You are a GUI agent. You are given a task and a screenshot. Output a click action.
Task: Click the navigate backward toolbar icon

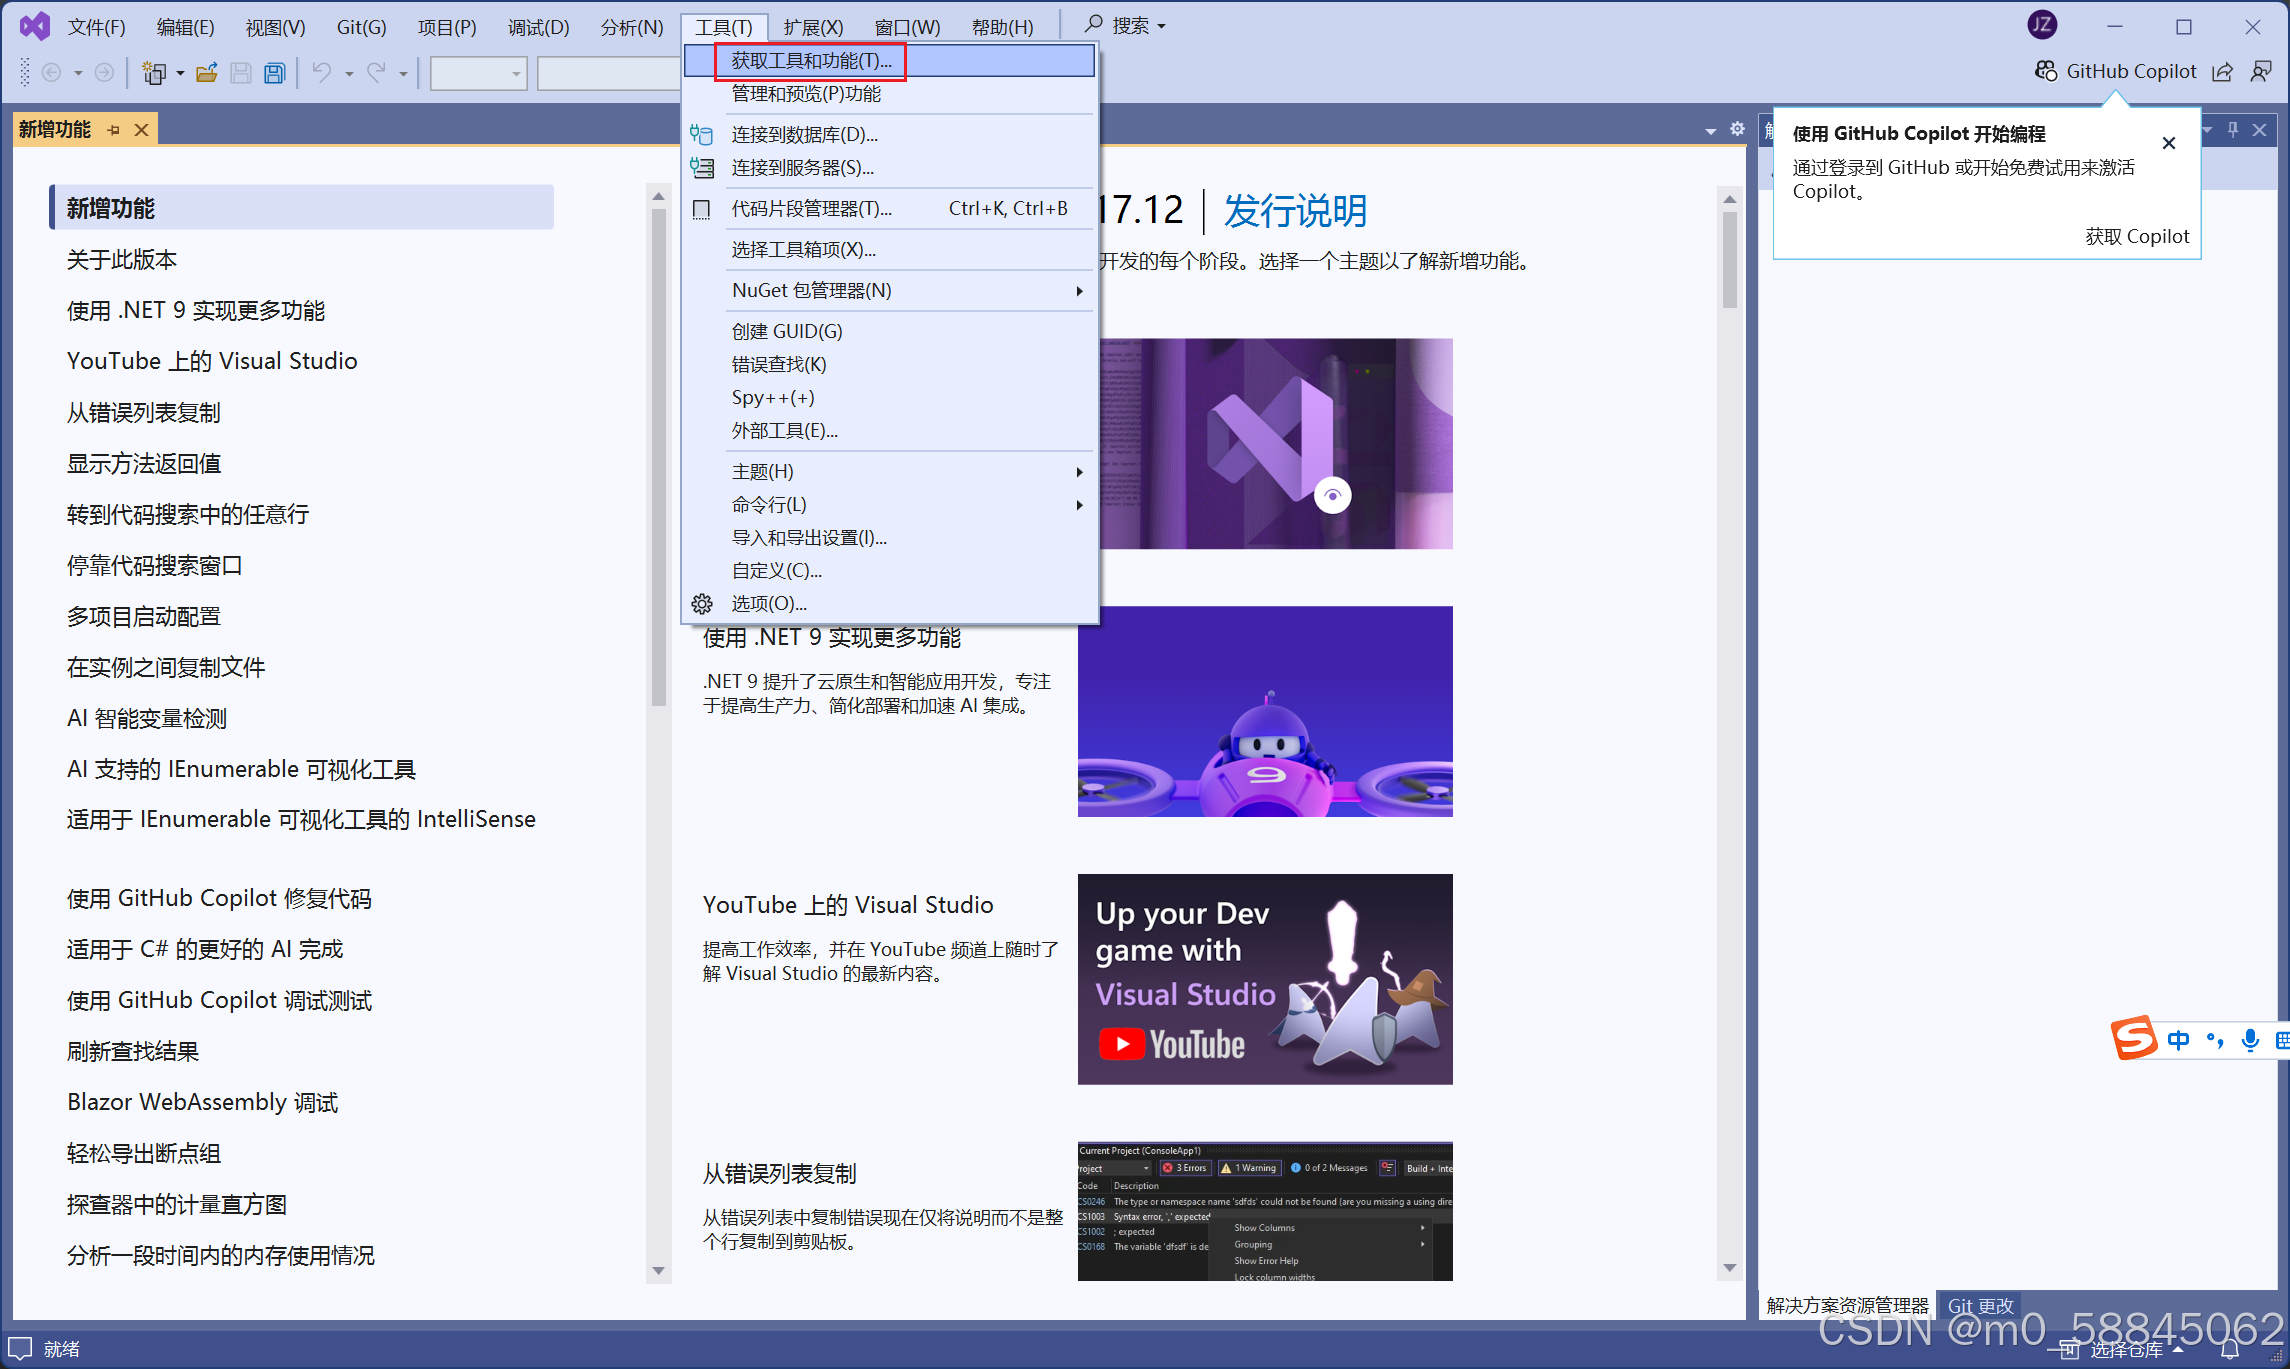(x=52, y=72)
